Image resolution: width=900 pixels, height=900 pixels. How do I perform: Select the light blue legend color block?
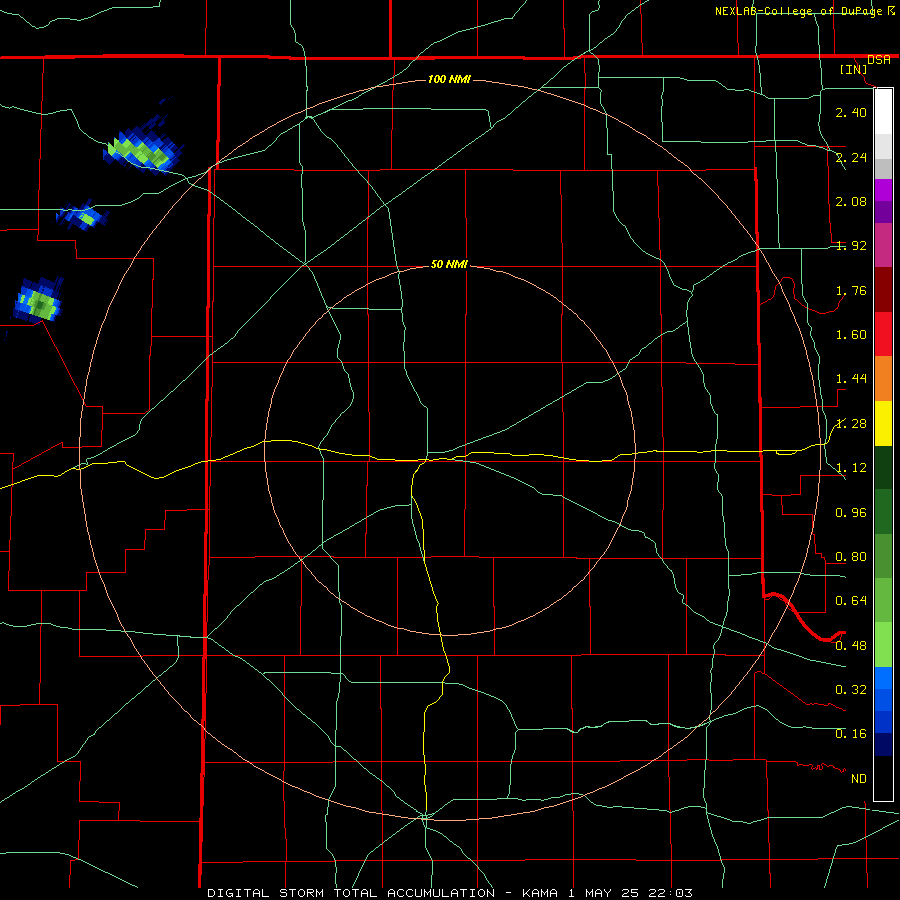point(883,678)
